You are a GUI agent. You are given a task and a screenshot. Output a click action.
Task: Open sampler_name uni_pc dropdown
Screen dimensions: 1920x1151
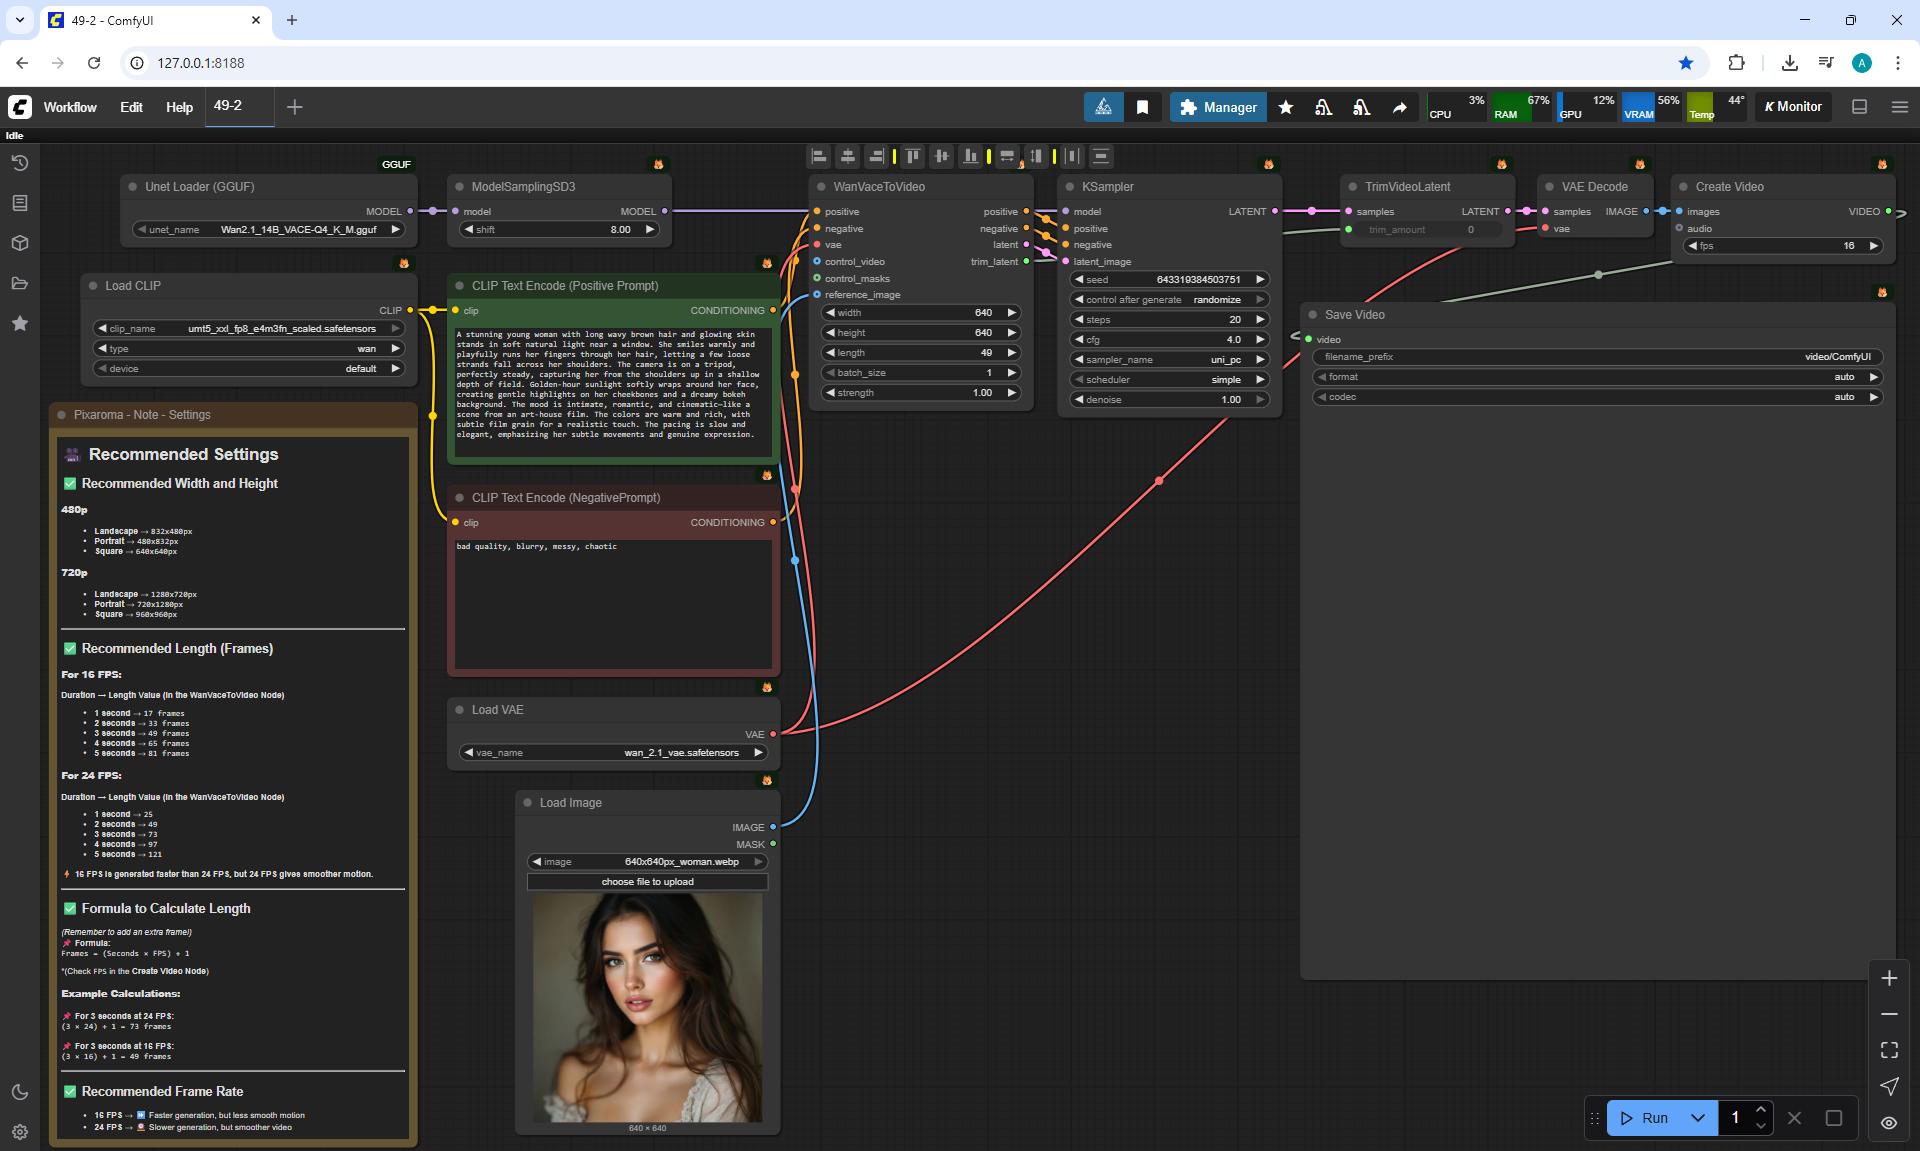(1168, 360)
